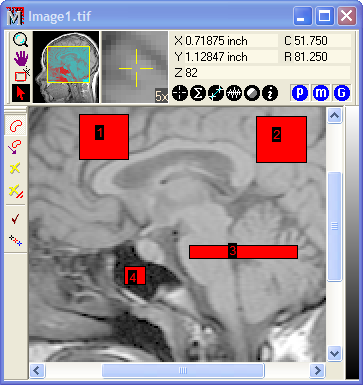The image size is (363, 385).
Task: Activate the red arrow pointer tool
Action: (x=21, y=93)
